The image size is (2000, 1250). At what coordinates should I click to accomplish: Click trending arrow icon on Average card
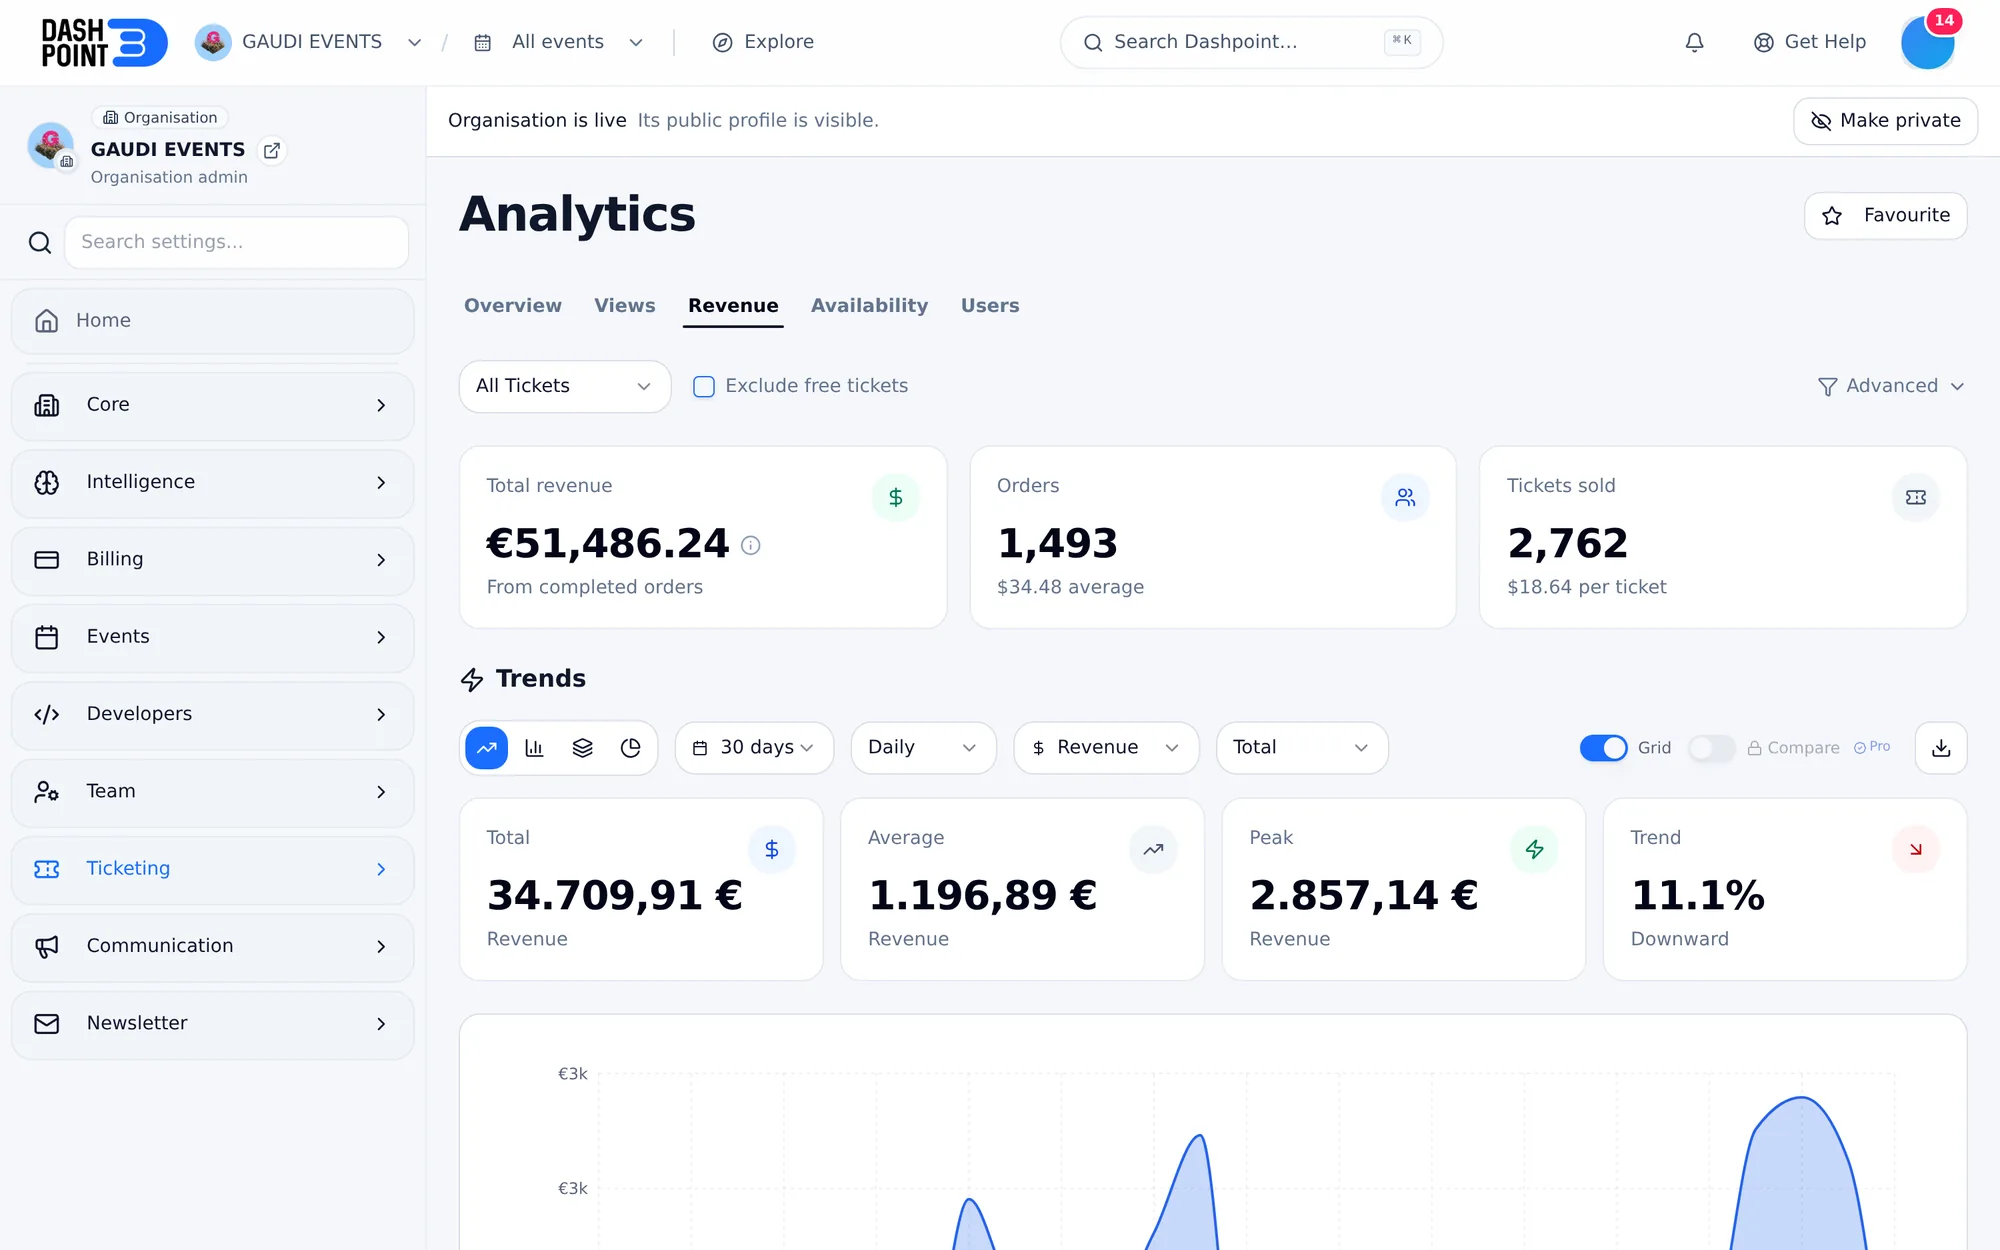(x=1153, y=849)
